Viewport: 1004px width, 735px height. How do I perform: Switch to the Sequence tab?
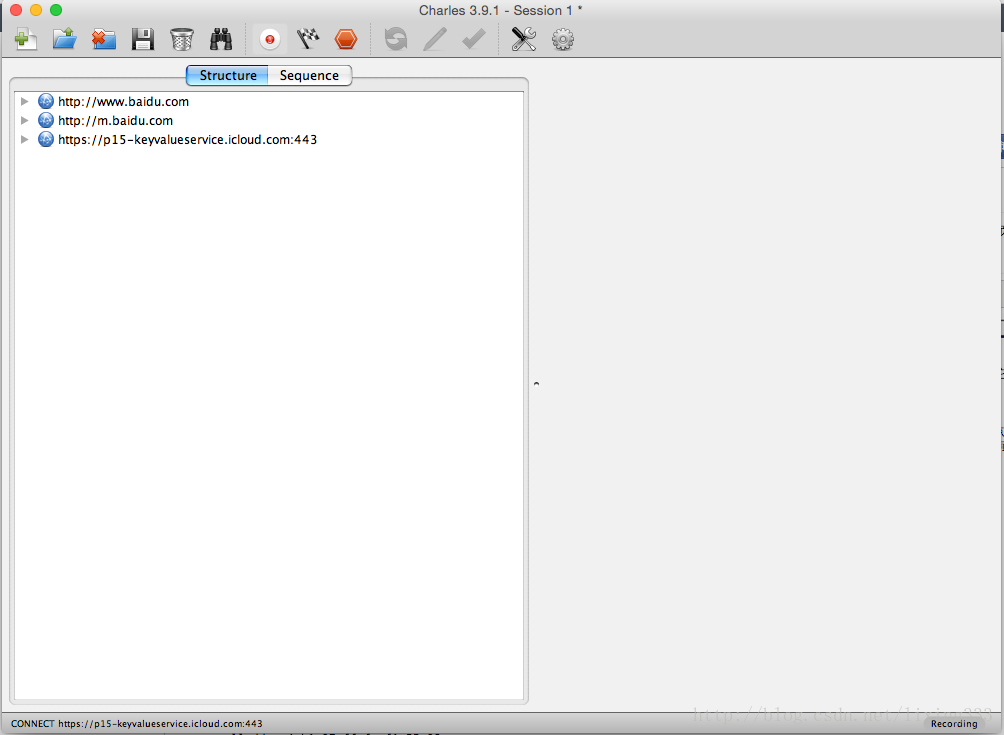coord(309,76)
